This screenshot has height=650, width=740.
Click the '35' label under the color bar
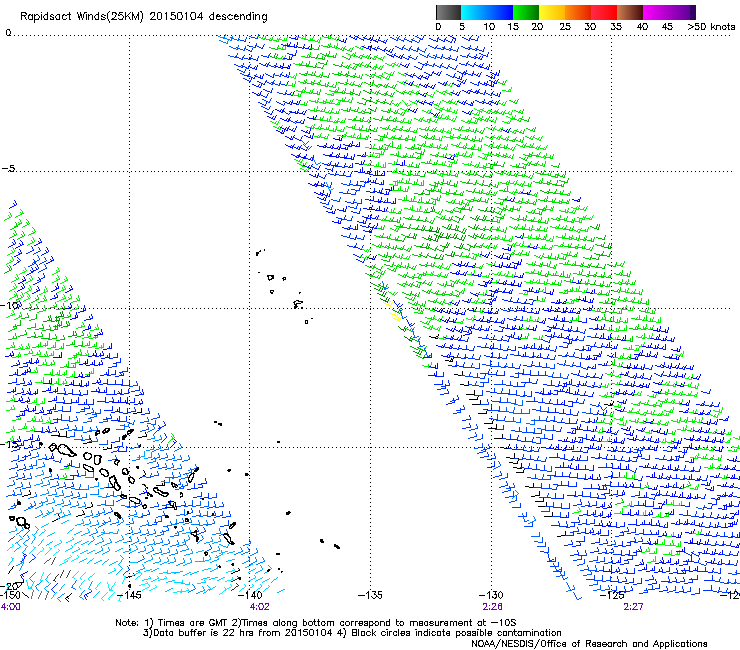[616, 27]
